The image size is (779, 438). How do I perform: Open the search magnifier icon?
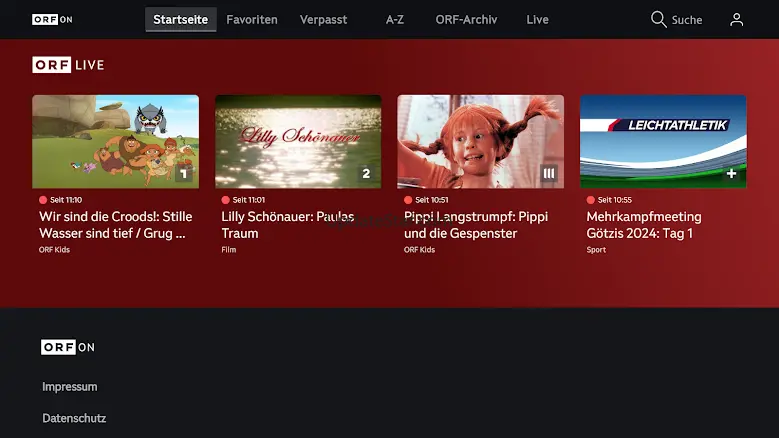pyautogui.click(x=658, y=19)
